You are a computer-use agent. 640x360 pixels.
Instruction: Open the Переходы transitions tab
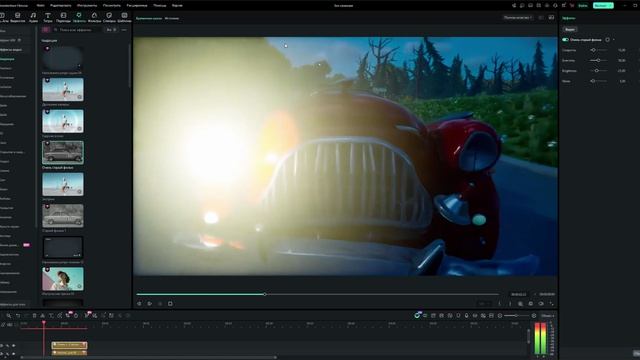coord(63,17)
